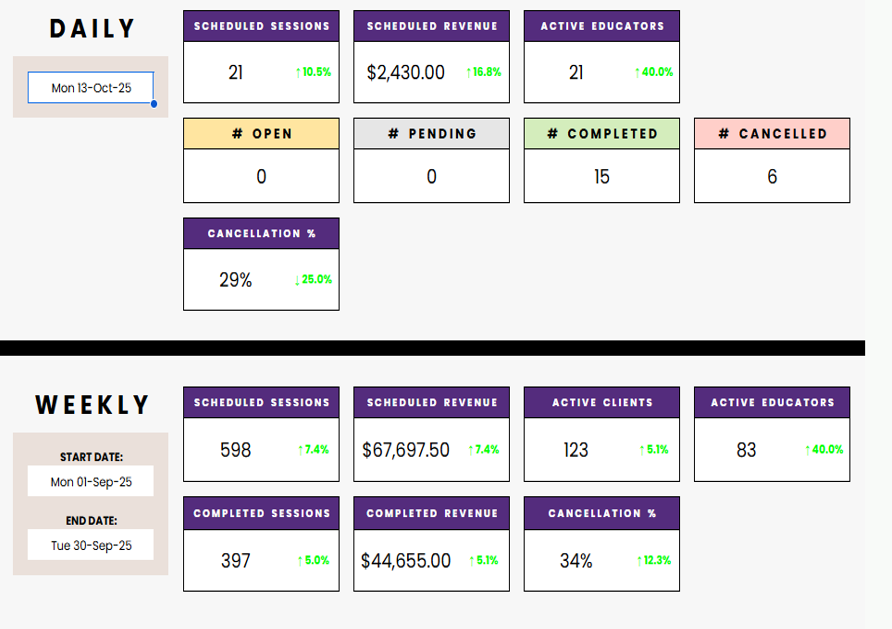Select the daily date cell Mon 13-Oct-25
Viewport: 892px width, 629px height.
click(90, 88)
